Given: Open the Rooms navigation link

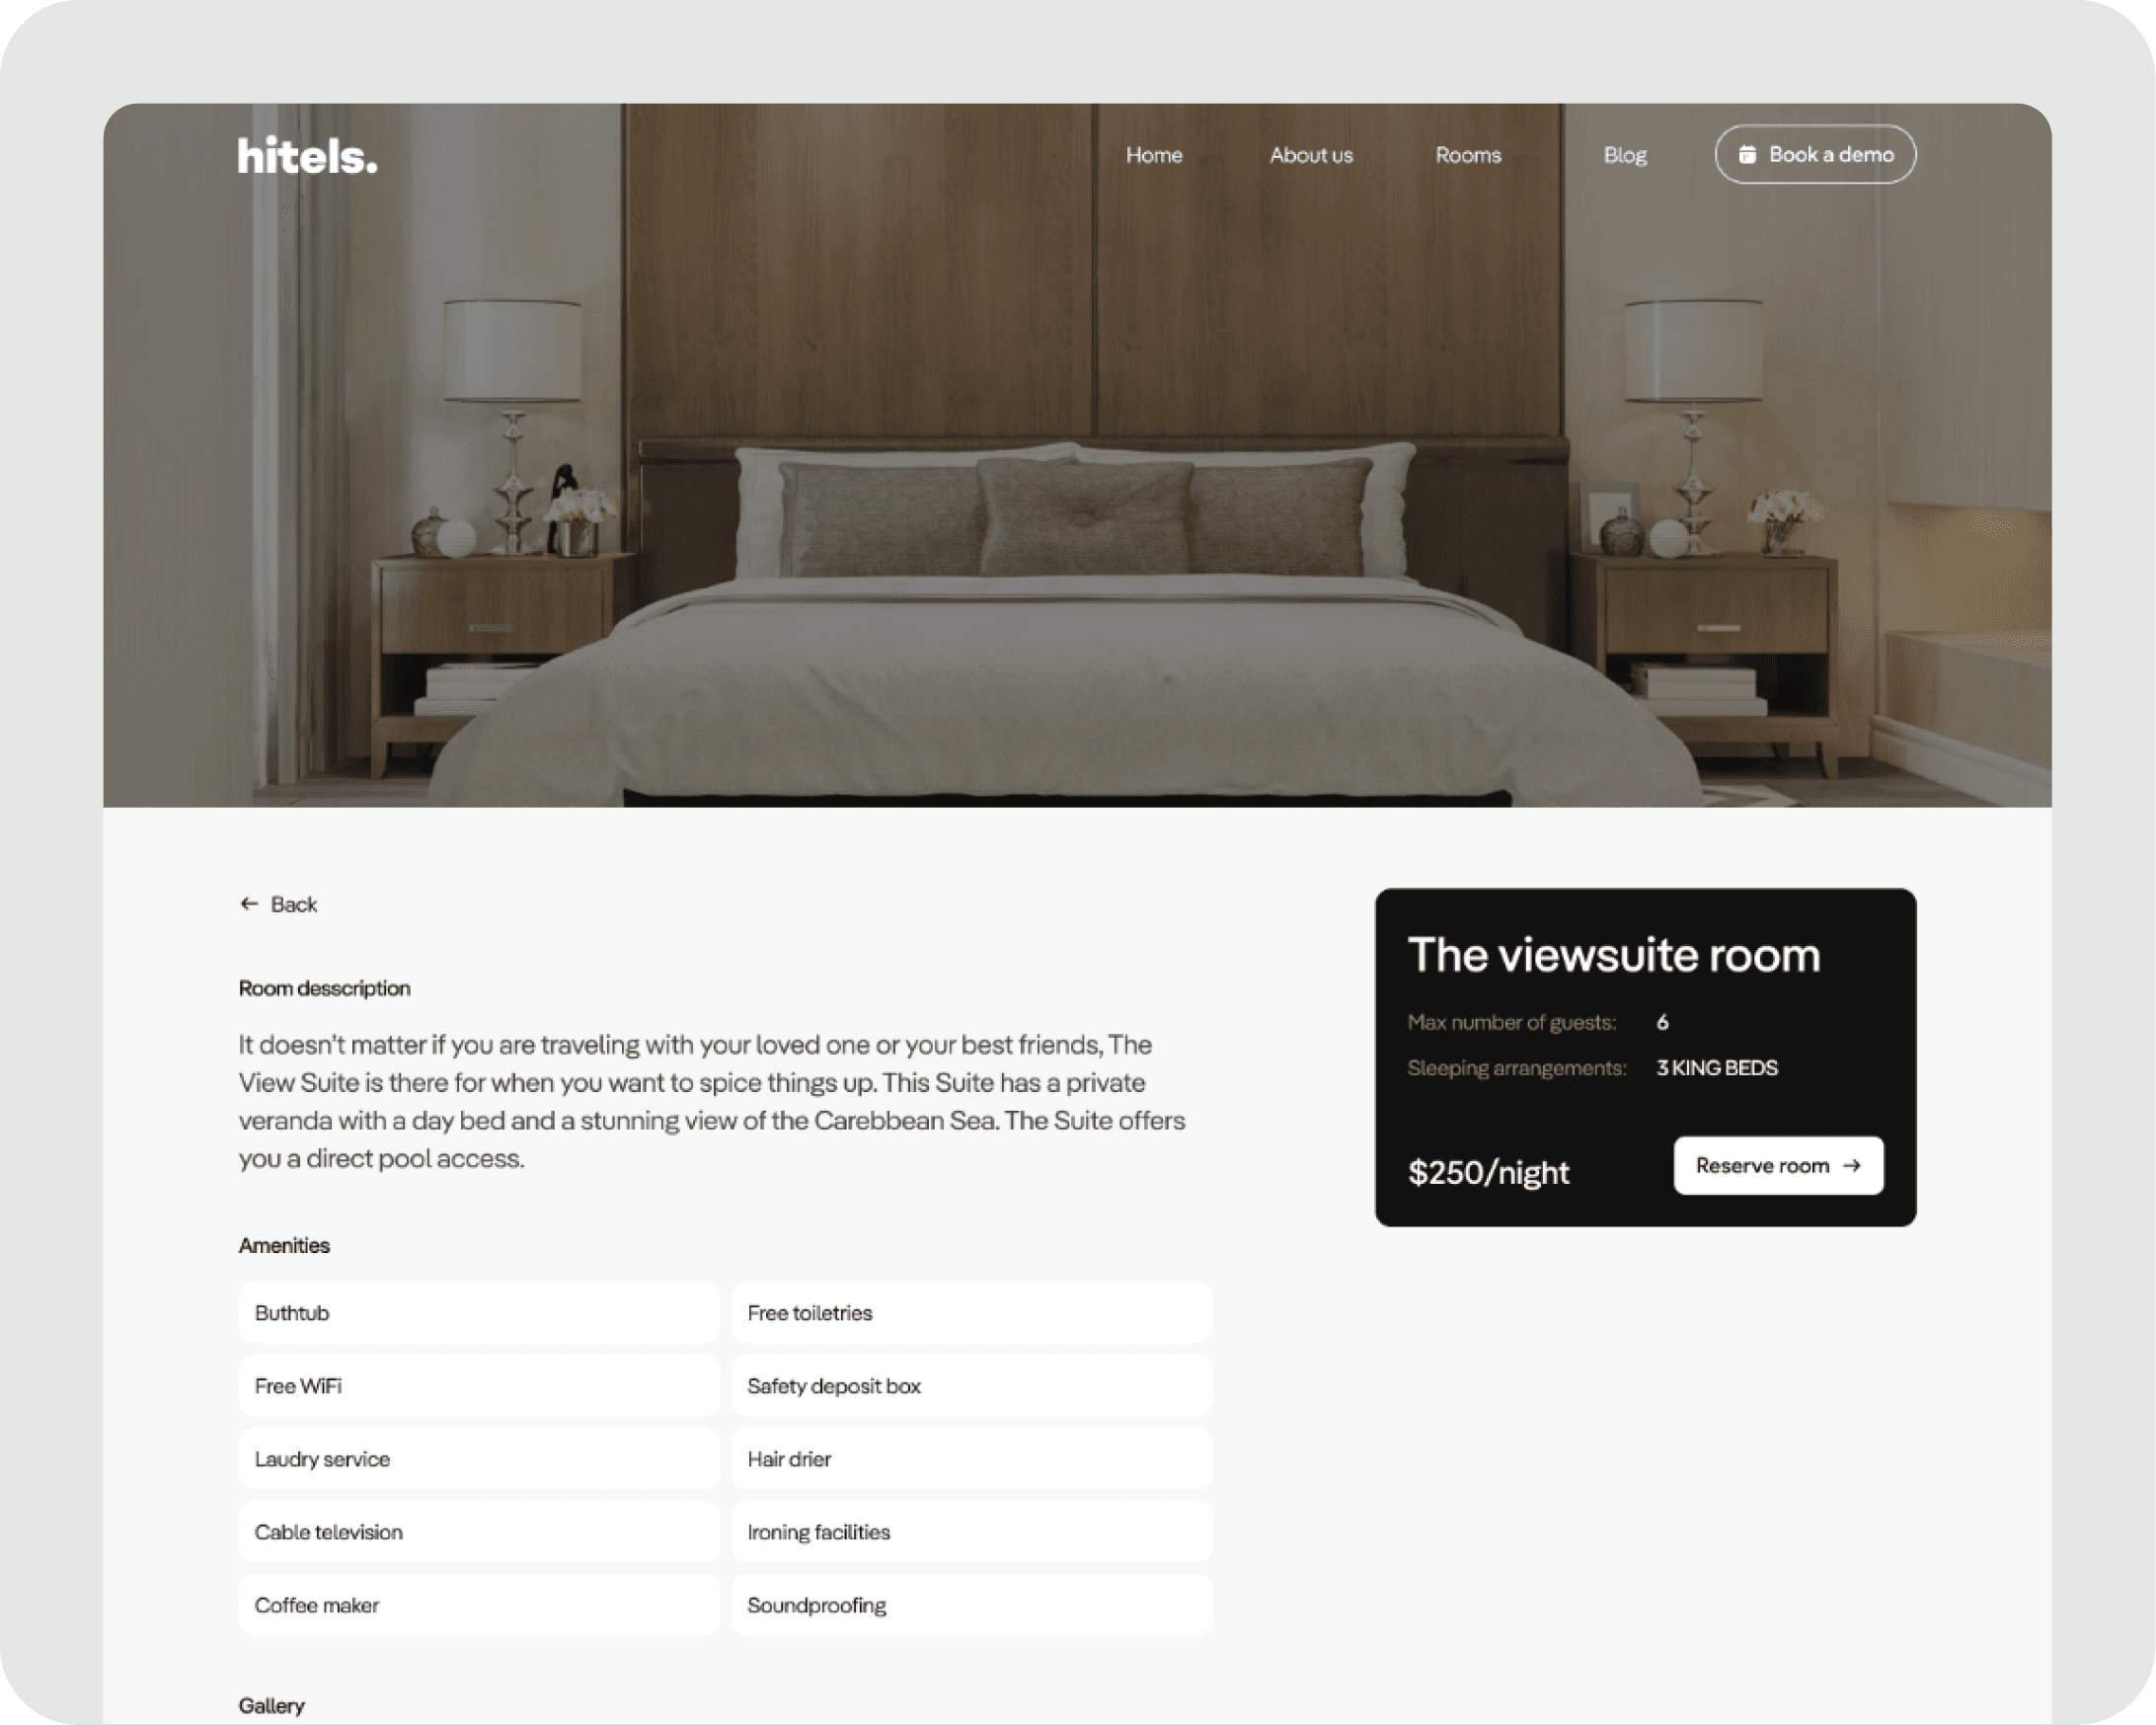Looking at the screenshot, I should click(x=1468, y=155).
